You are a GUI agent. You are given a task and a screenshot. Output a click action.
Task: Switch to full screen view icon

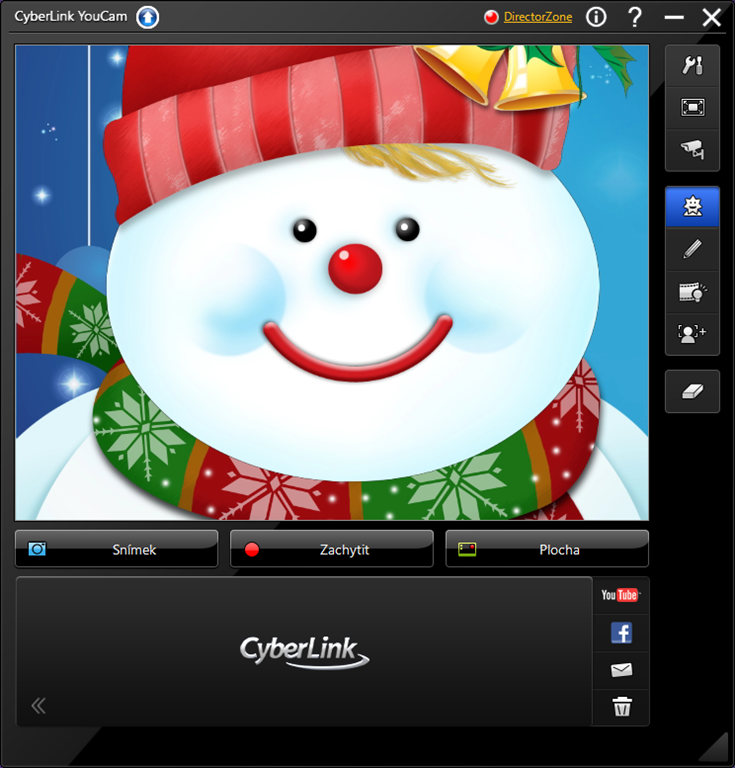[692, 107]
